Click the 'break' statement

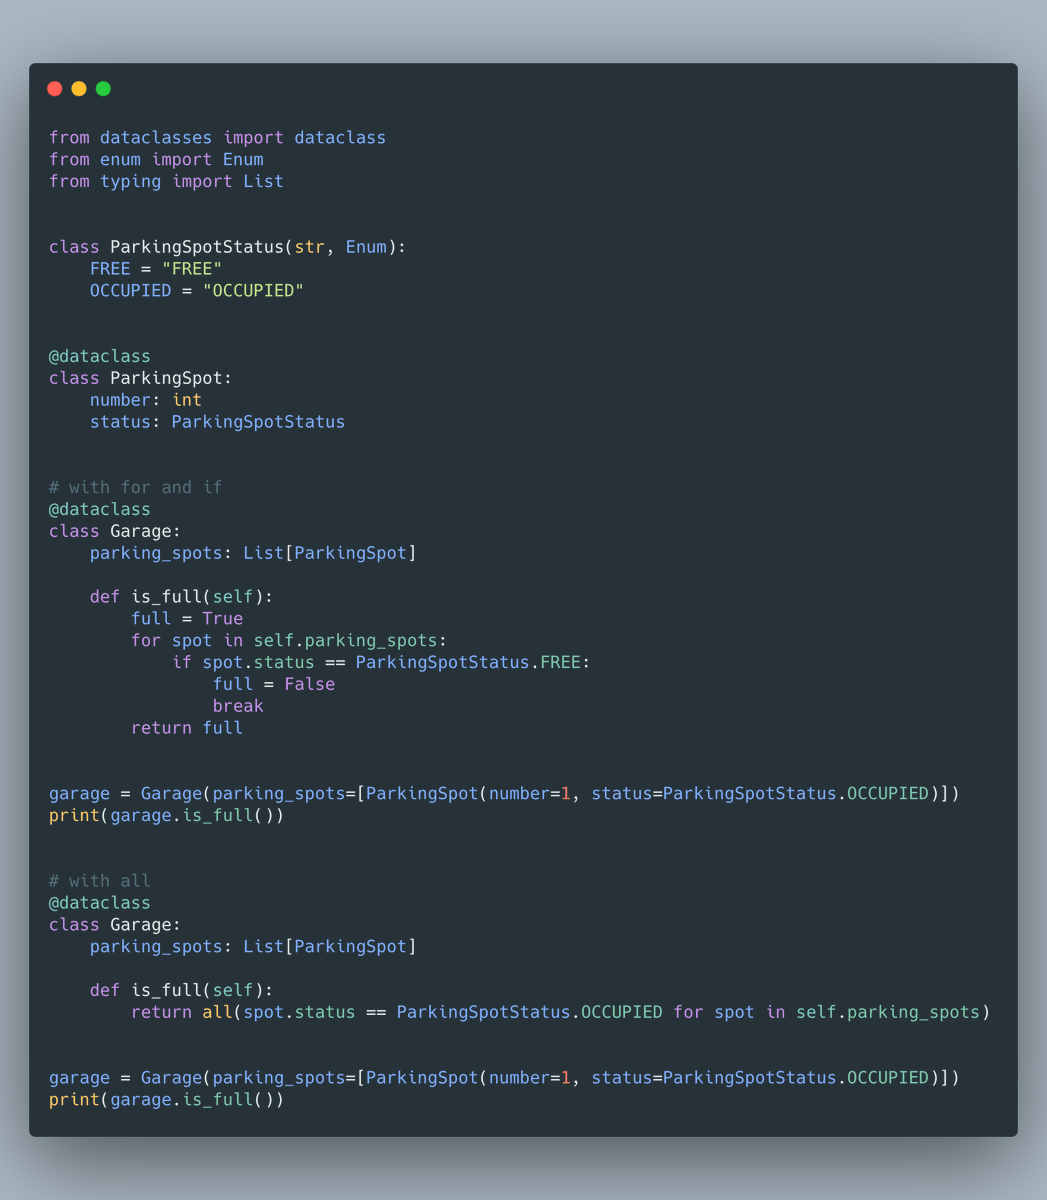(x=238, y=706)
